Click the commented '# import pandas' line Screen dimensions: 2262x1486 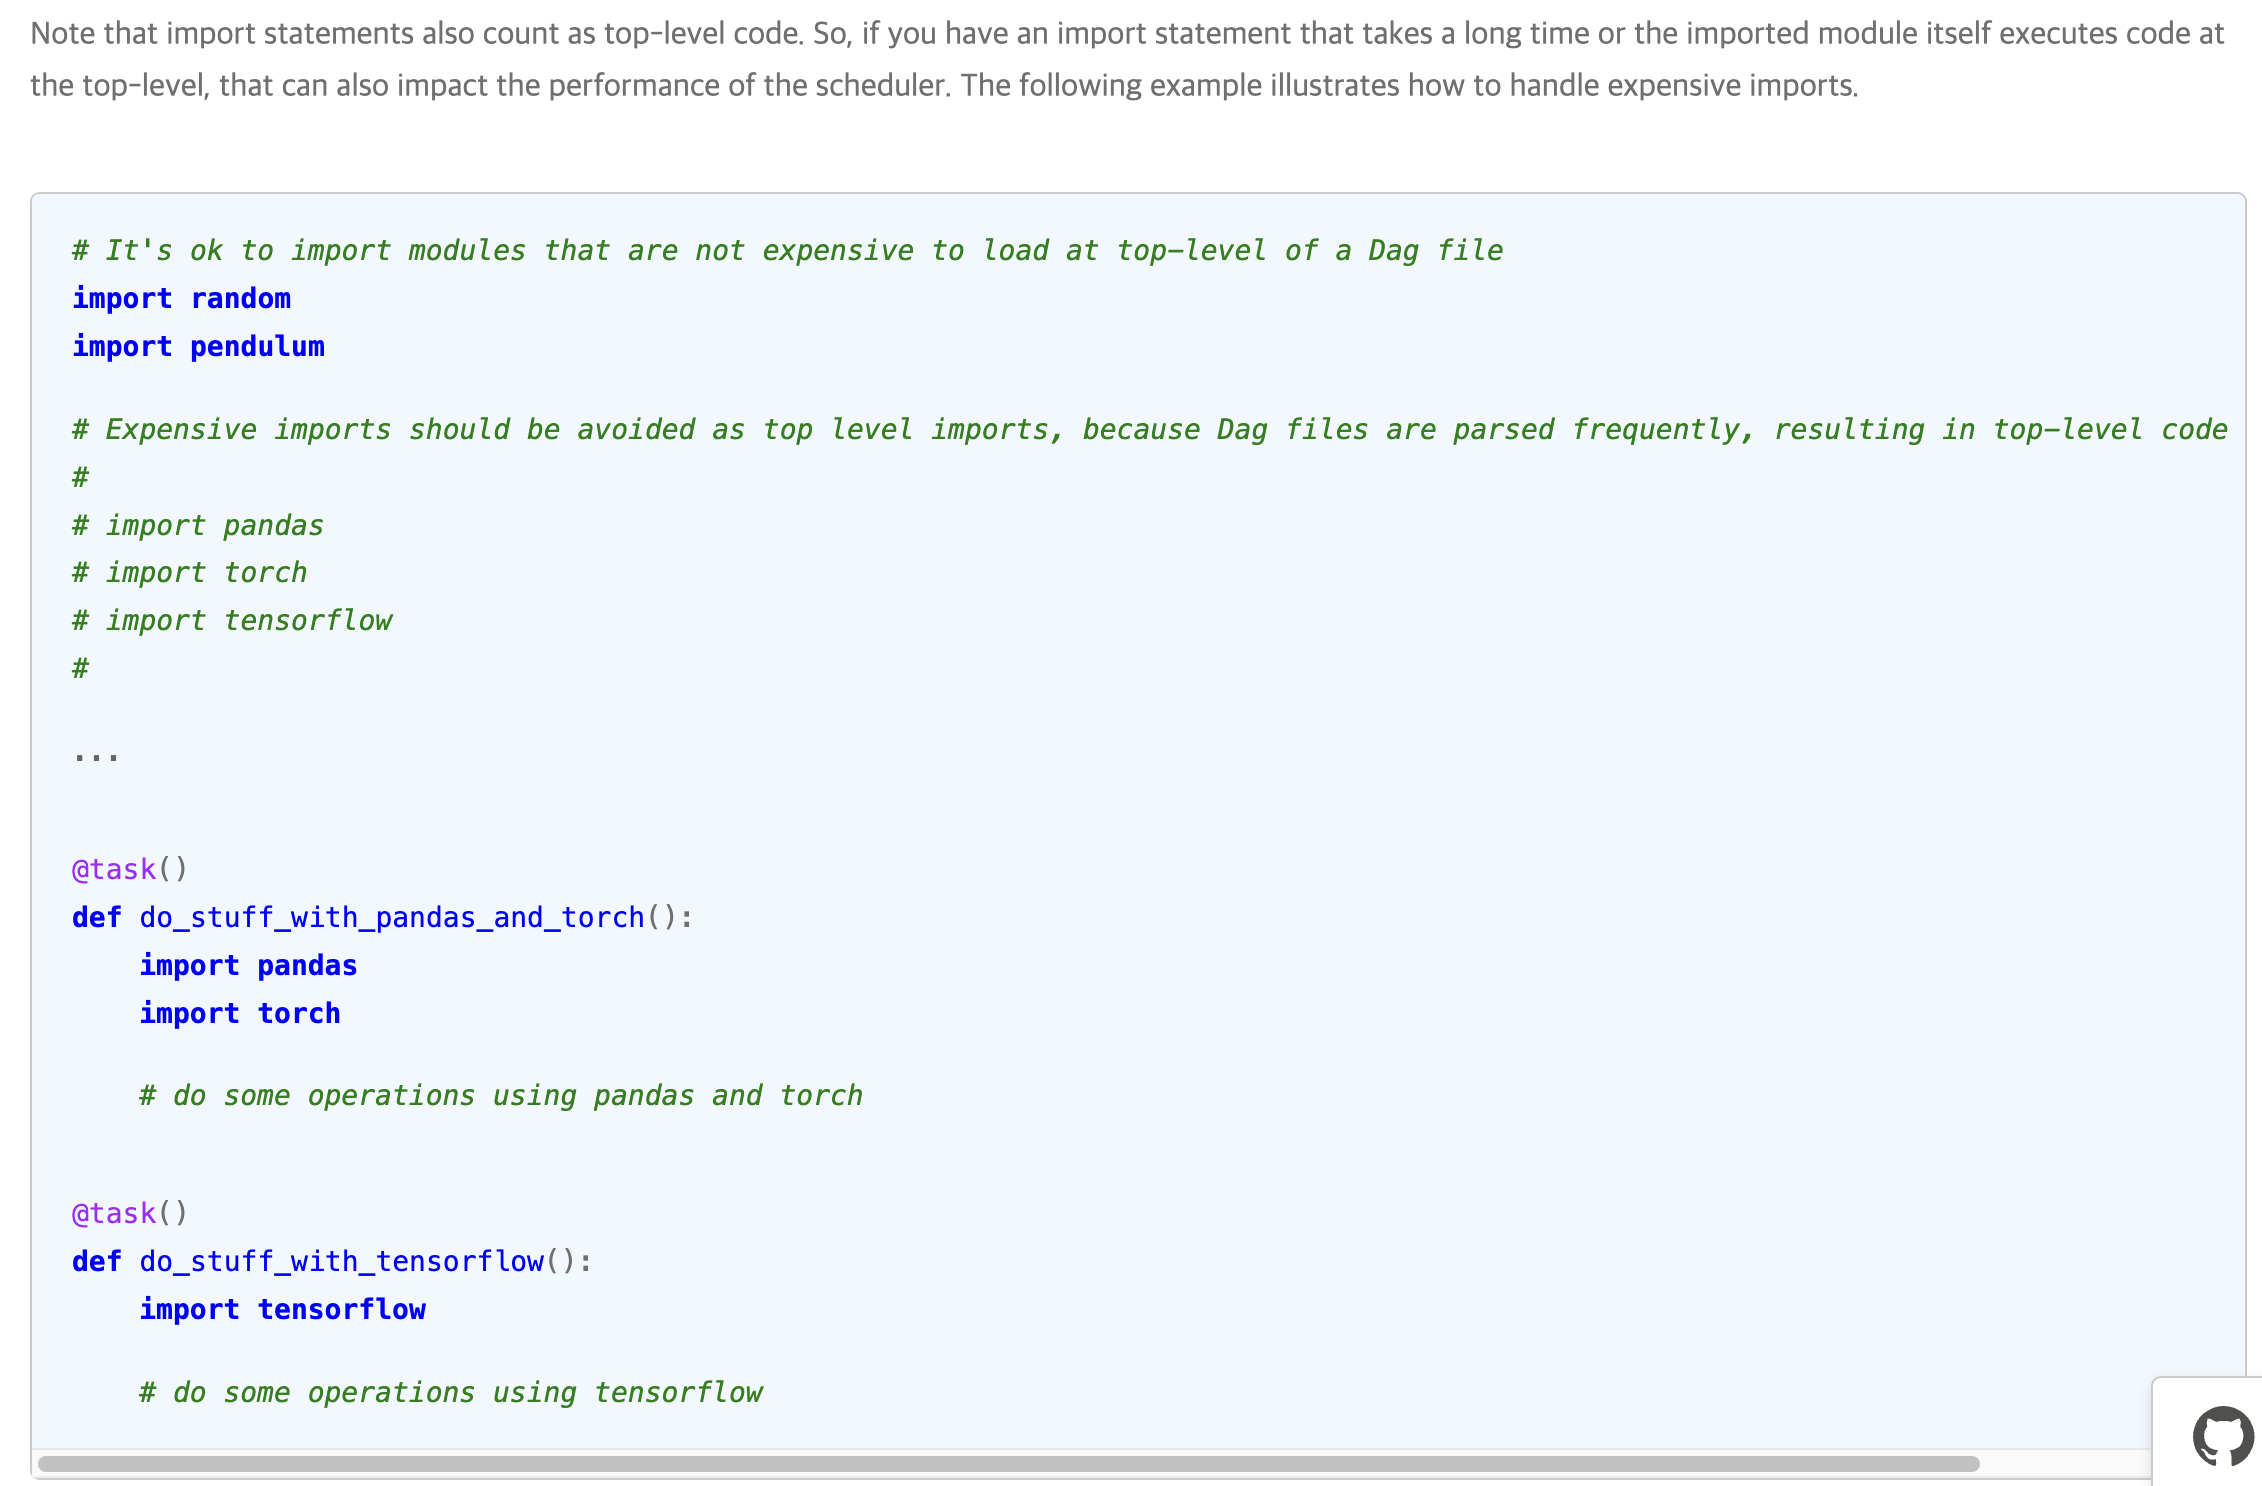[198, 525]
